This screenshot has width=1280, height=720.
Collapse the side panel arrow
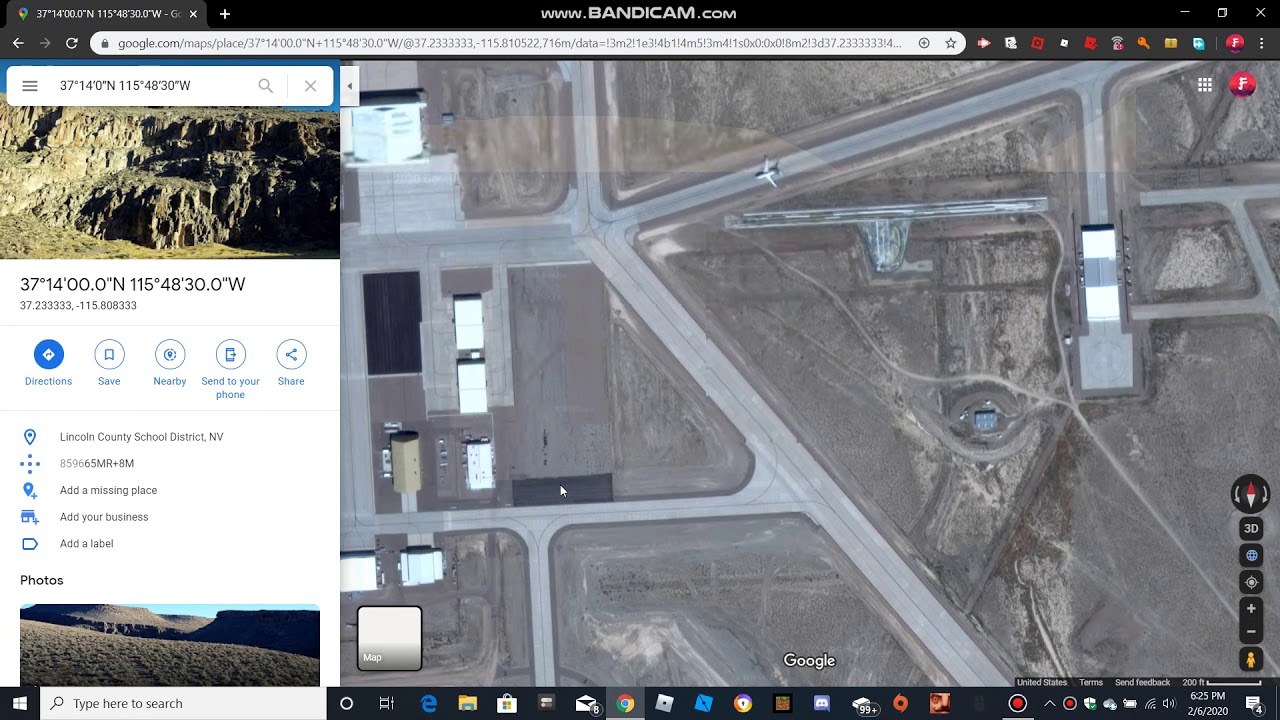pyautogui.click(x=350, y=86)
